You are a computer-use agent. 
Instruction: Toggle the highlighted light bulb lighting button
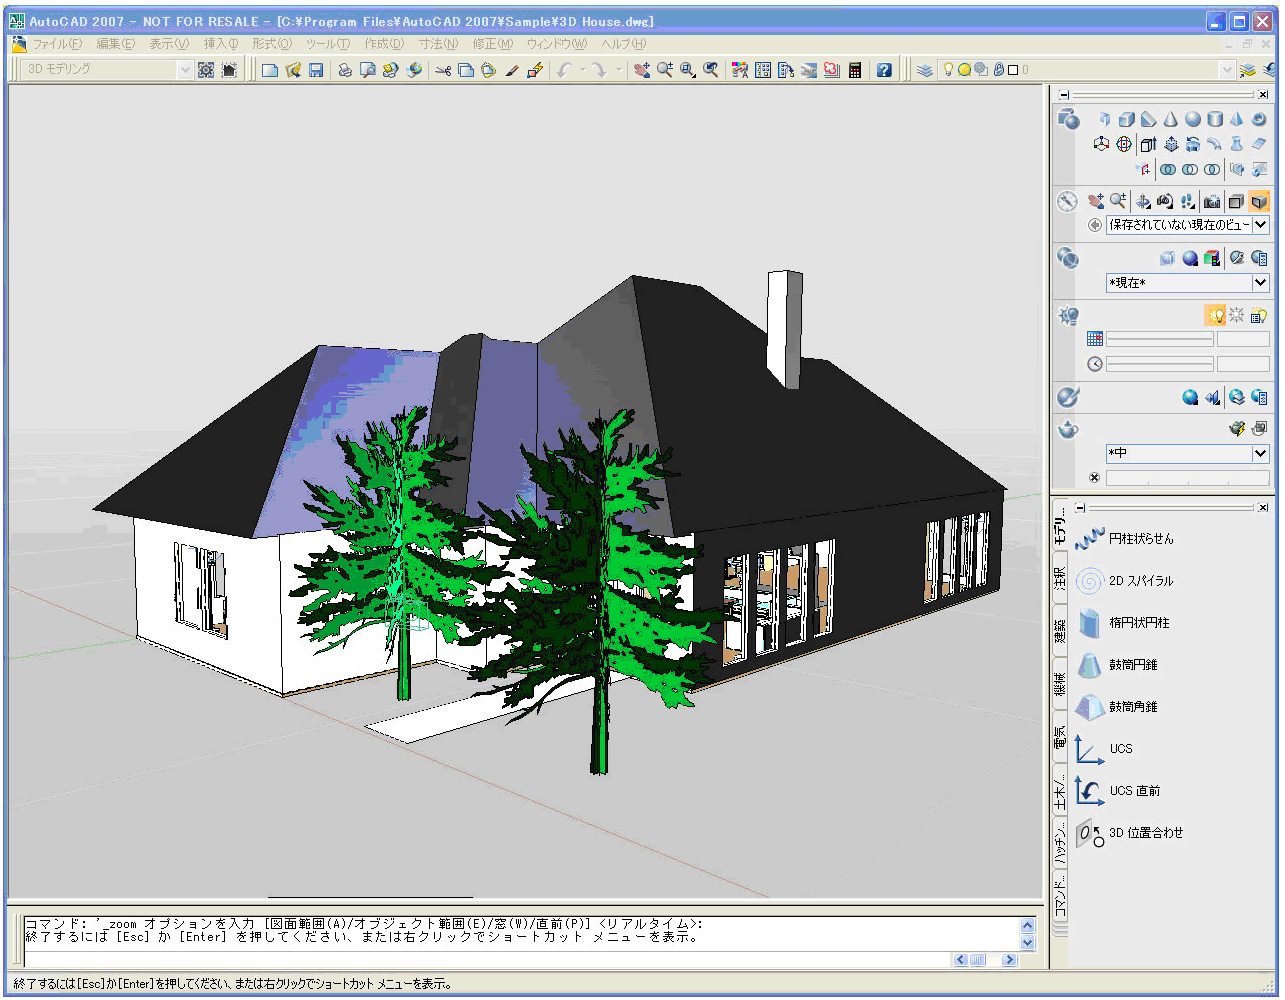pyautogui.click(x=1215, y=316)
